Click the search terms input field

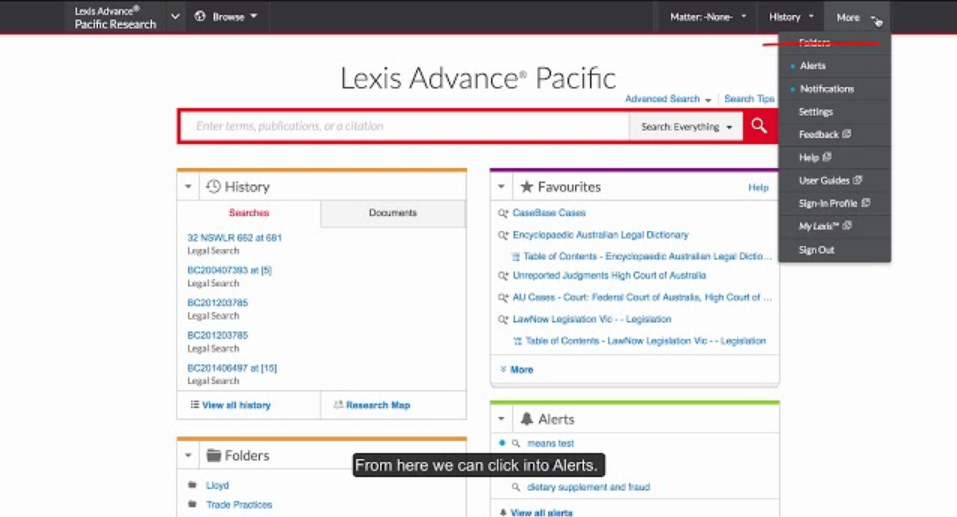pyautogui.click(x=405, y=126)
